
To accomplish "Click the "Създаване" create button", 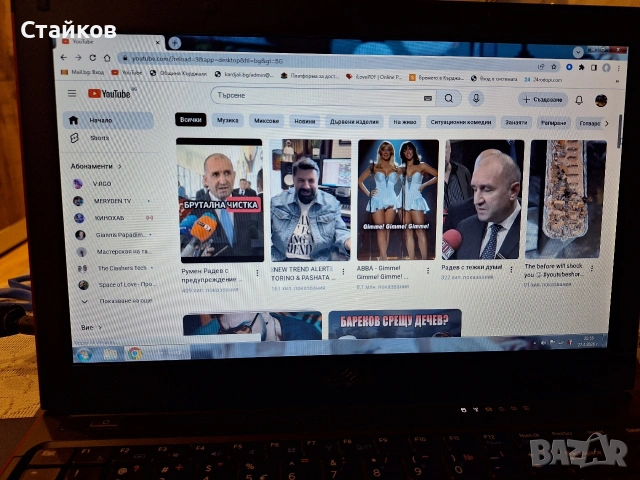I will coord(544,99).
